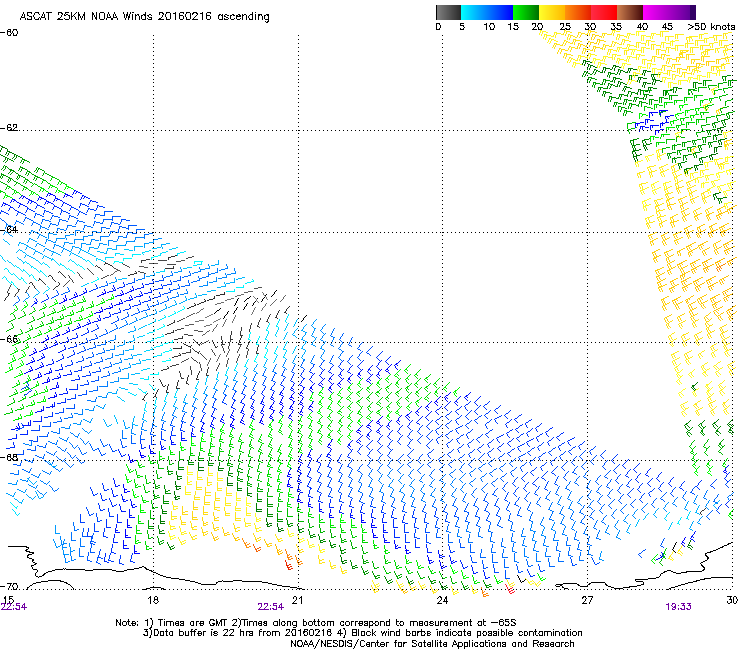Click the '>50 knots' legend label
The image size is (740, 650).
tap(711, 27)
